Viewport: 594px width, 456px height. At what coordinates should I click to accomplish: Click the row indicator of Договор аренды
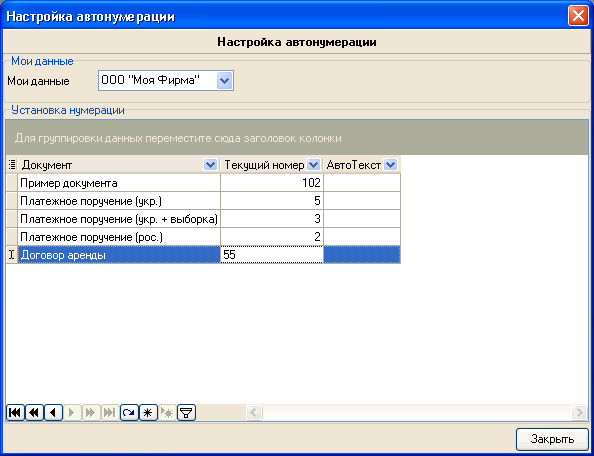click(12, 255)
